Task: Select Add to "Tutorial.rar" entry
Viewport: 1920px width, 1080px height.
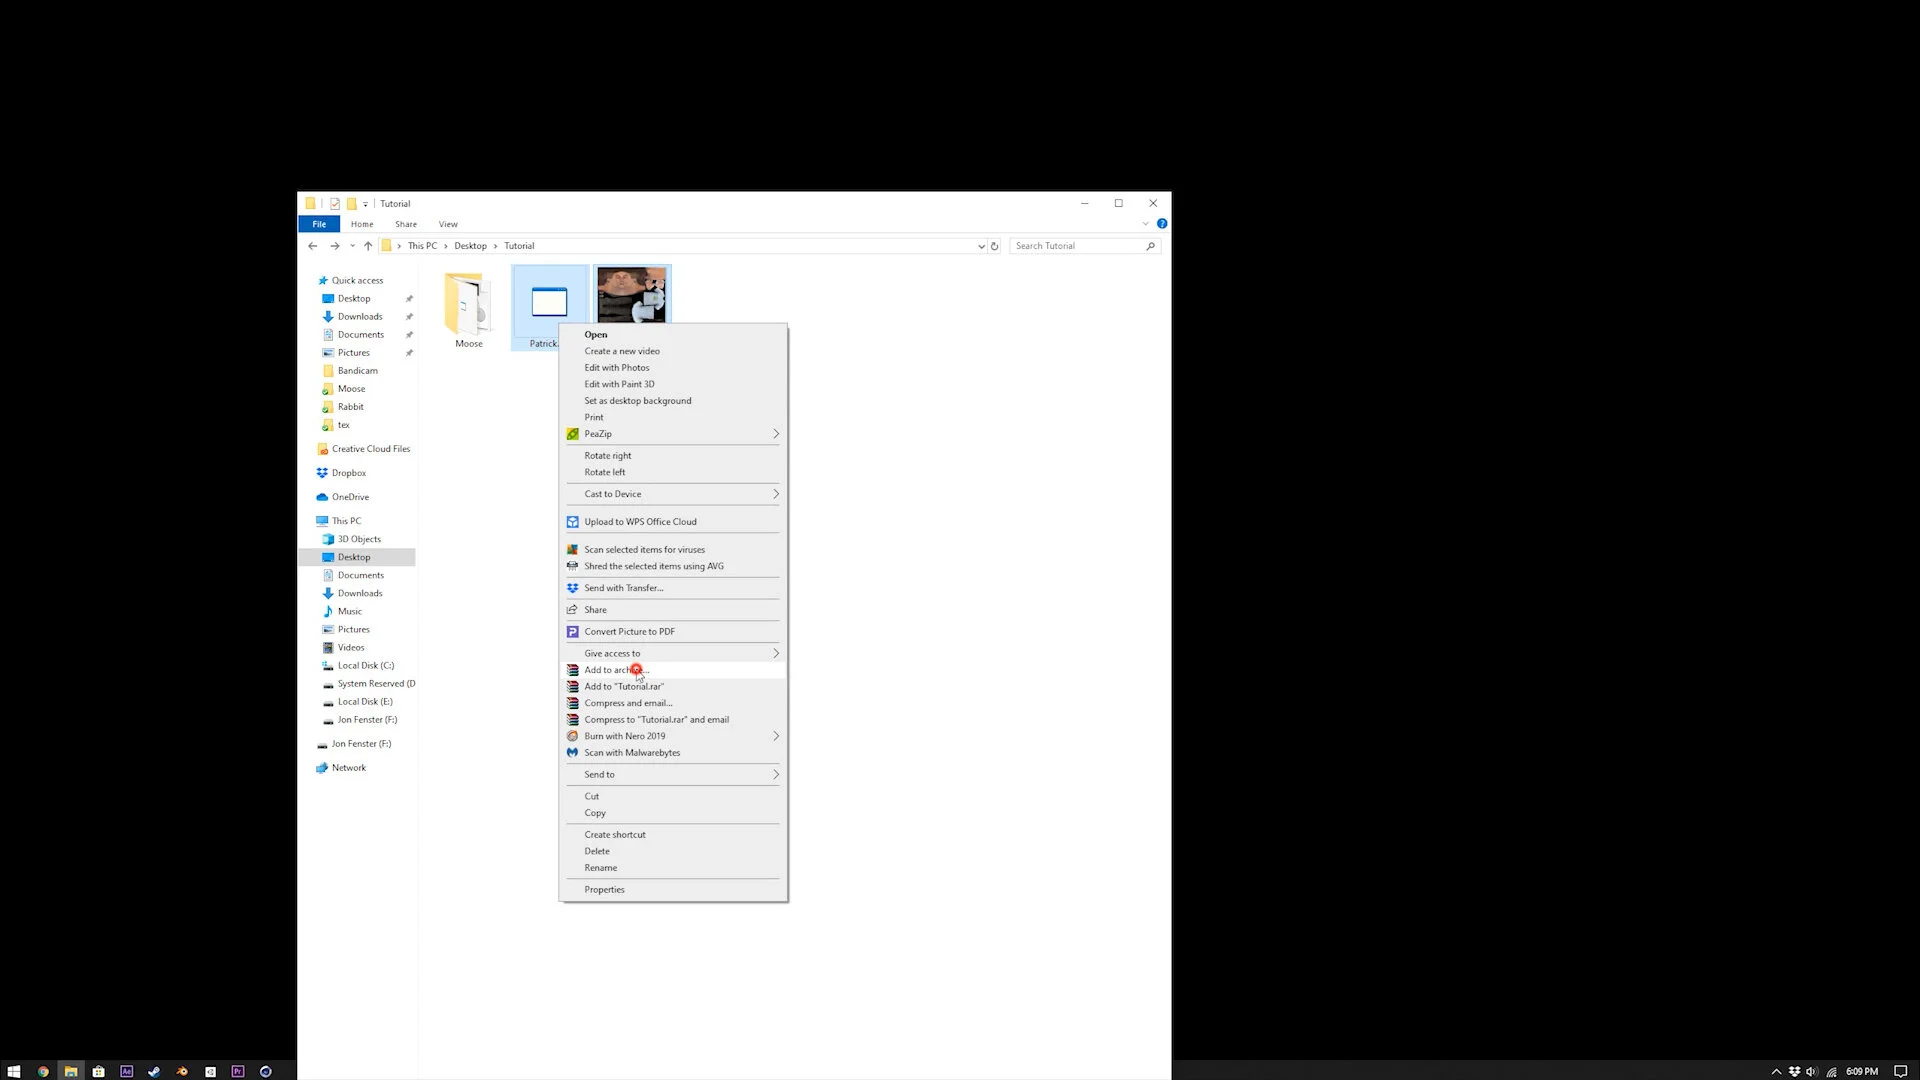Action: (x=624, y=687)
